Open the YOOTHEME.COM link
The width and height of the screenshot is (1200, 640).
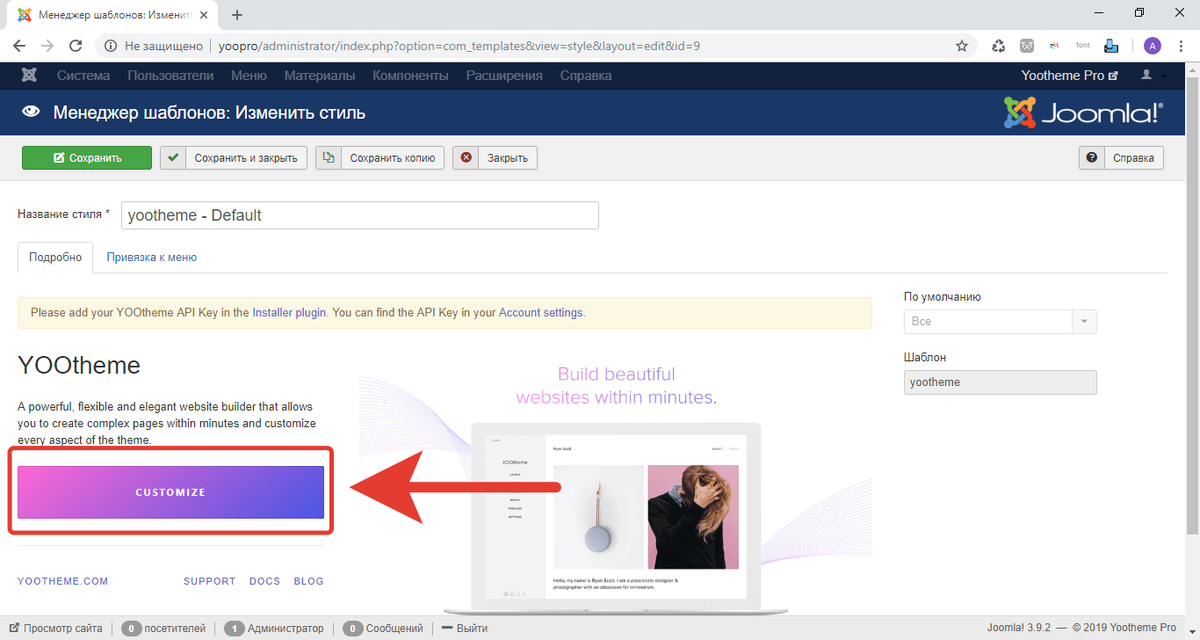tap(63, 581)
